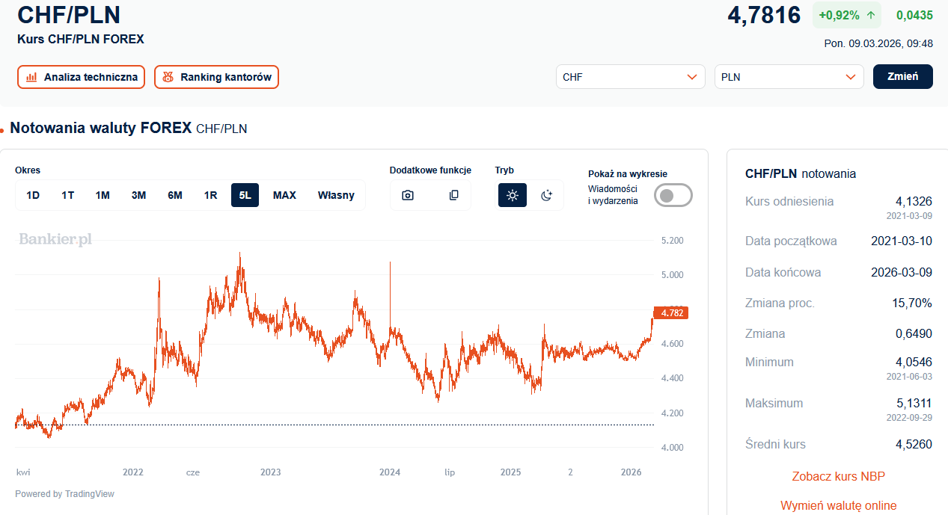
Task: Click the Kurs odniesienia value 4,1326
Action: tap(914, 201)
